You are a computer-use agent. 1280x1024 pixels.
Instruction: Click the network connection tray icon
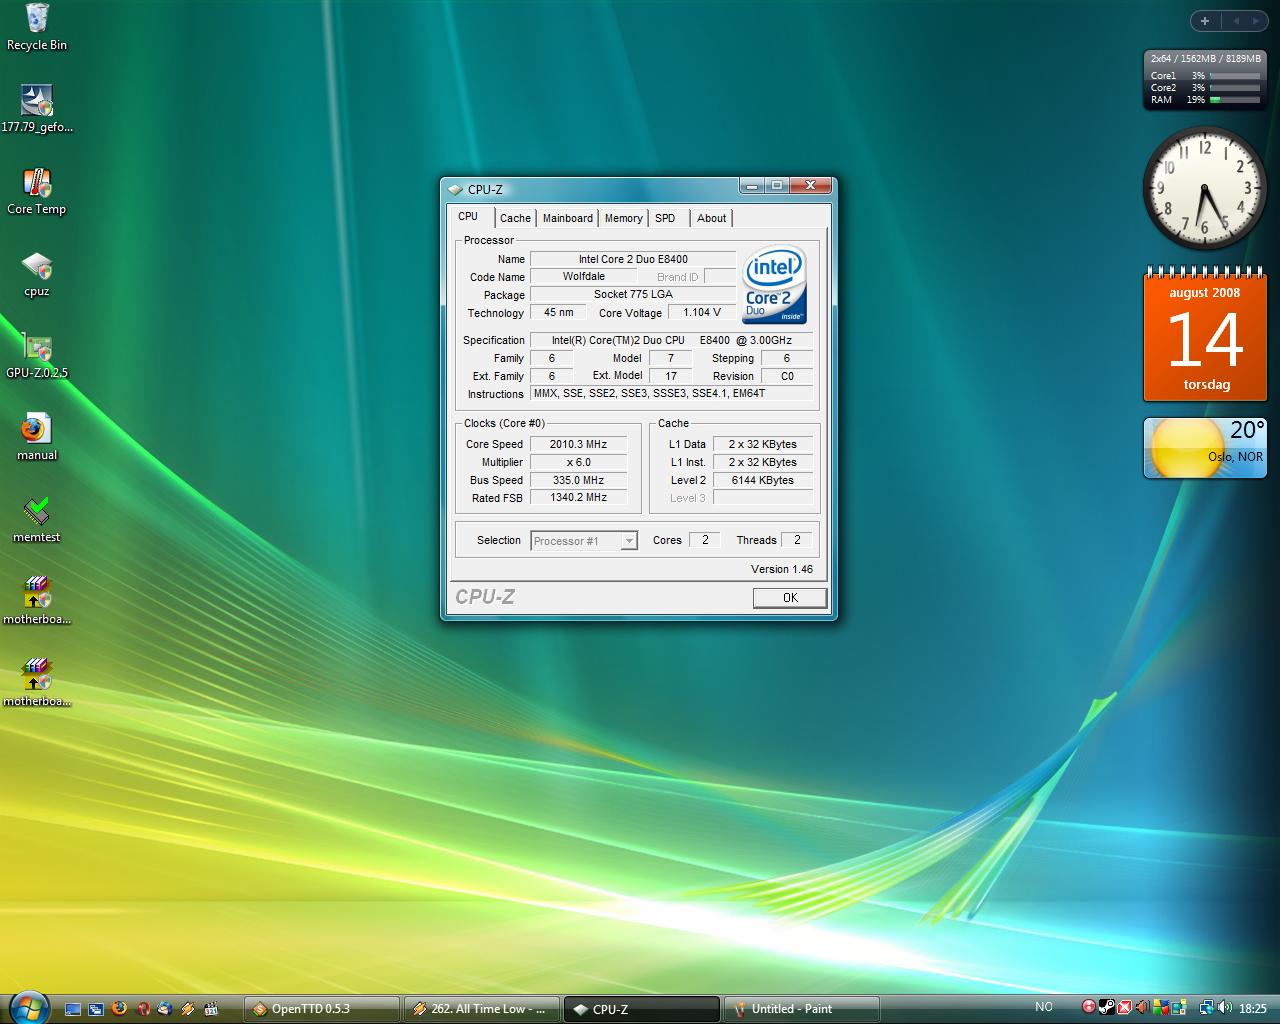tap(1207, 1008)
